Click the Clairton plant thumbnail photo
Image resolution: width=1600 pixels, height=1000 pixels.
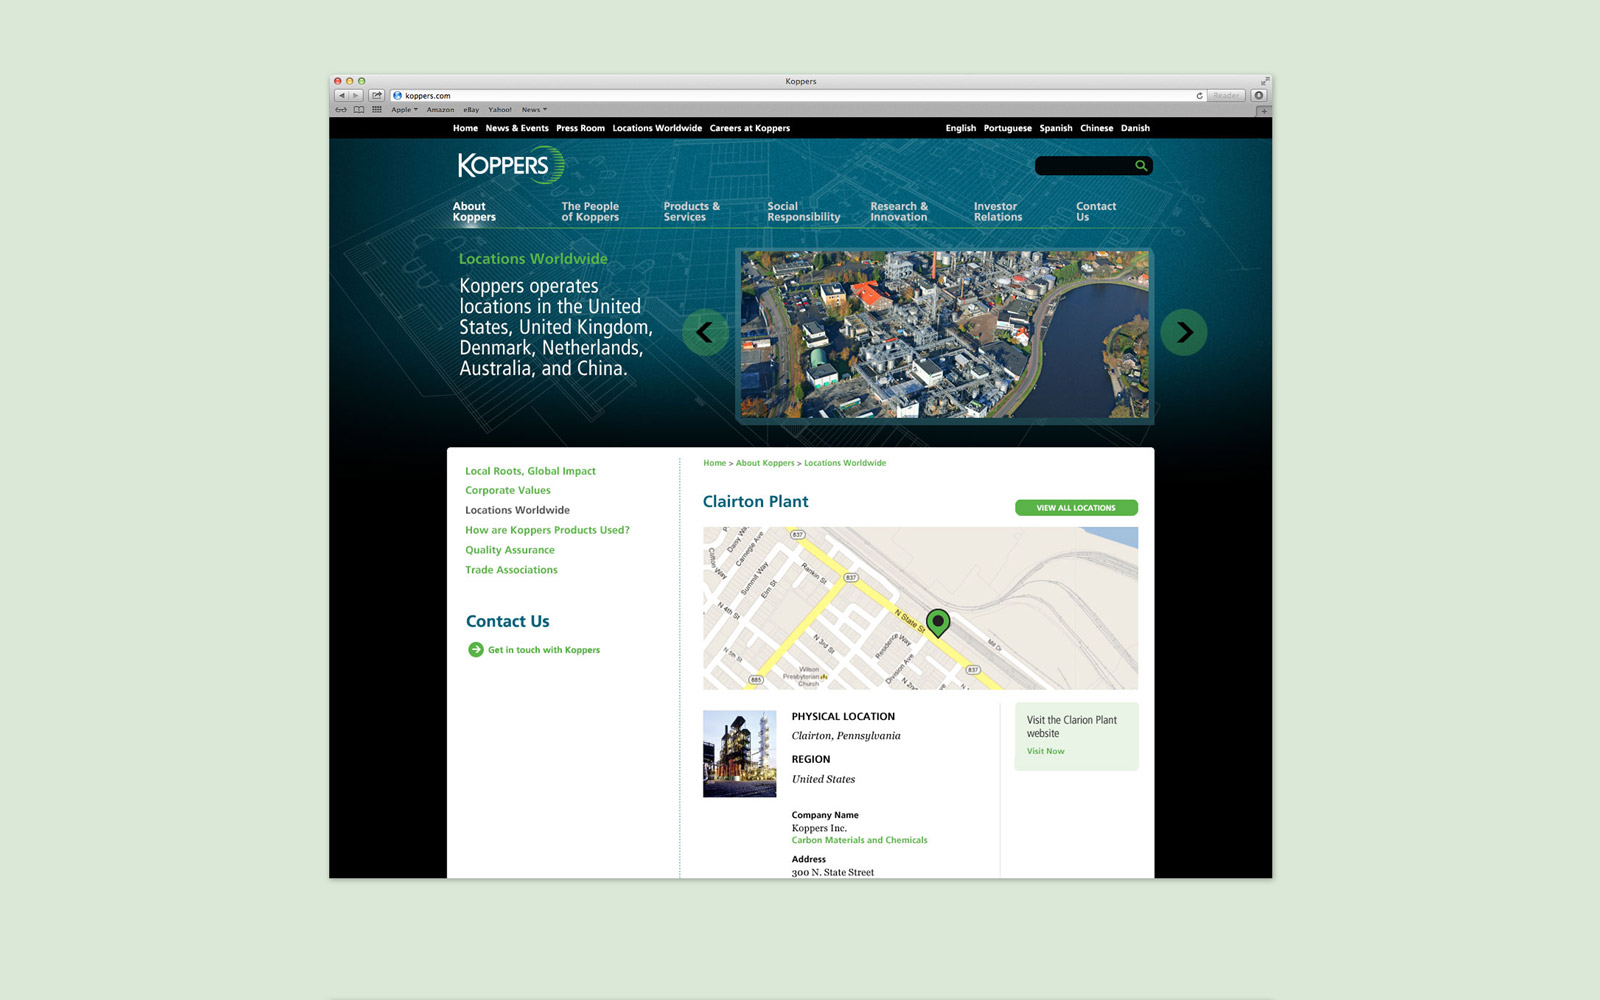739,754
